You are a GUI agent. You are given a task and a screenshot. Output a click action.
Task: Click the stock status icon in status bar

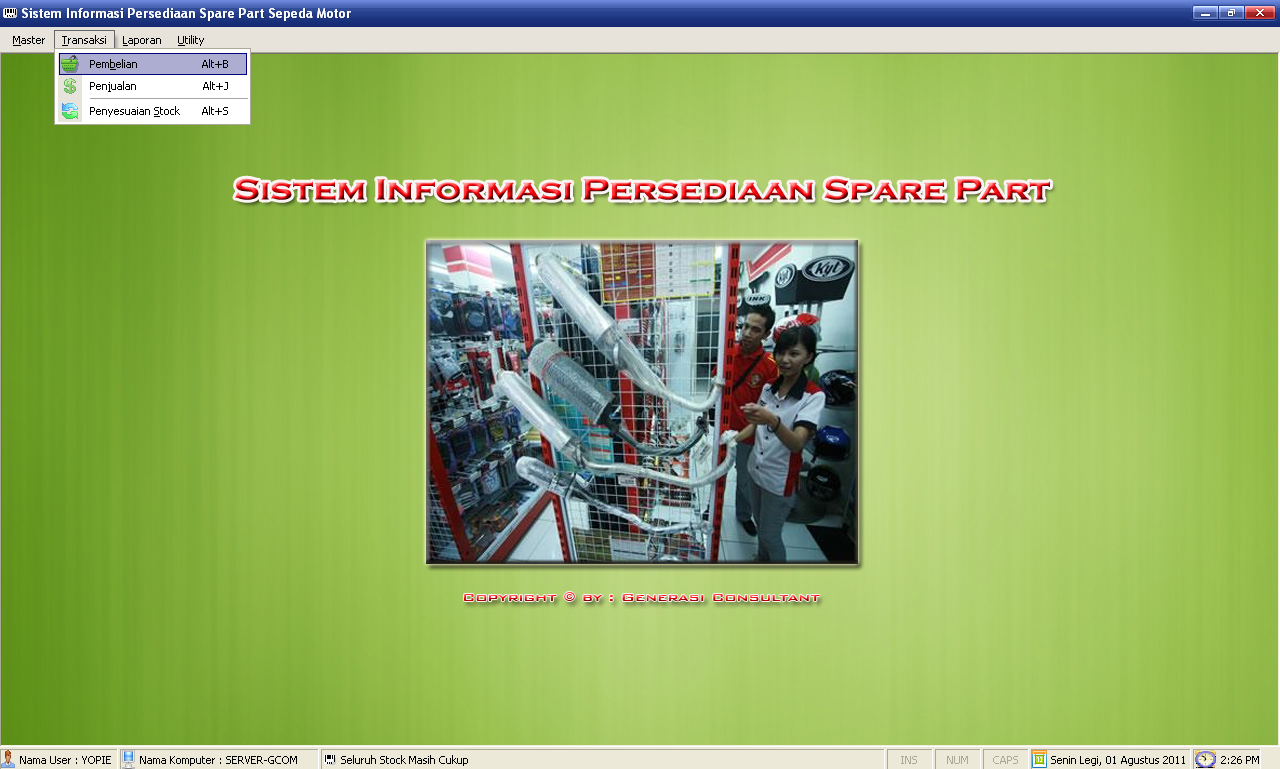pos(330,760)
